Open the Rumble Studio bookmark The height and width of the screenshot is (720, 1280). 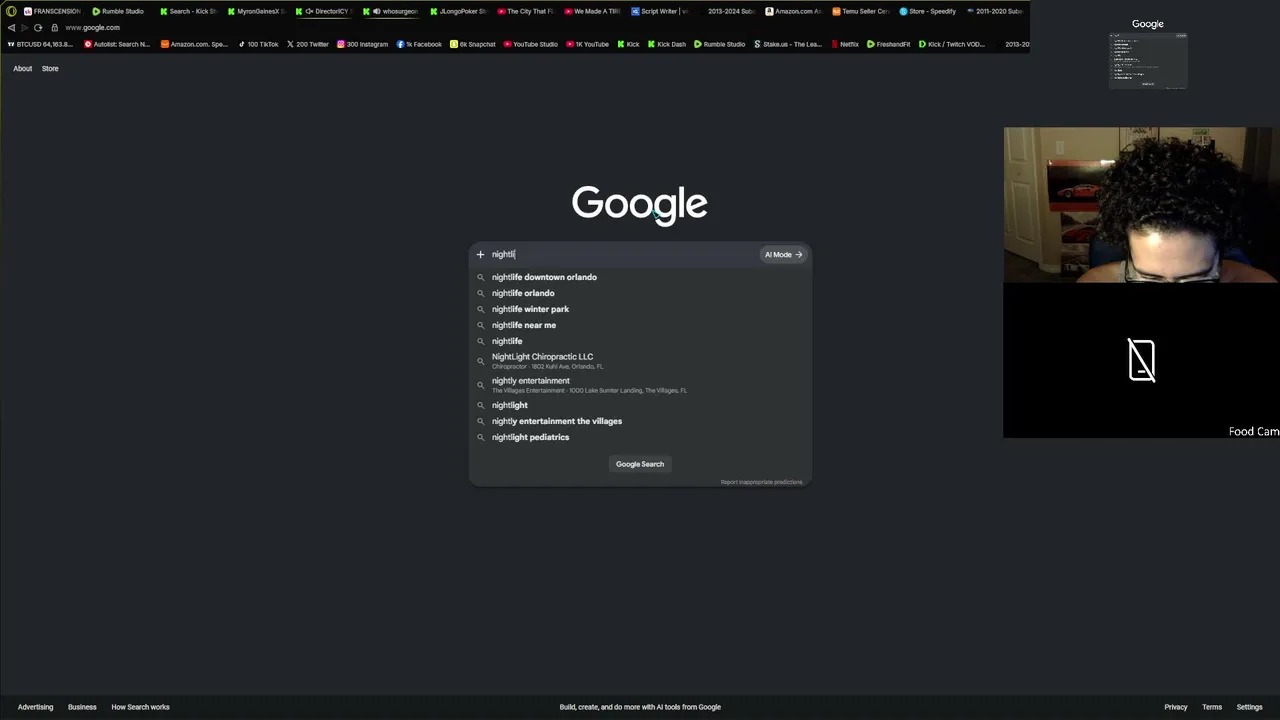[x=720, y=44]
